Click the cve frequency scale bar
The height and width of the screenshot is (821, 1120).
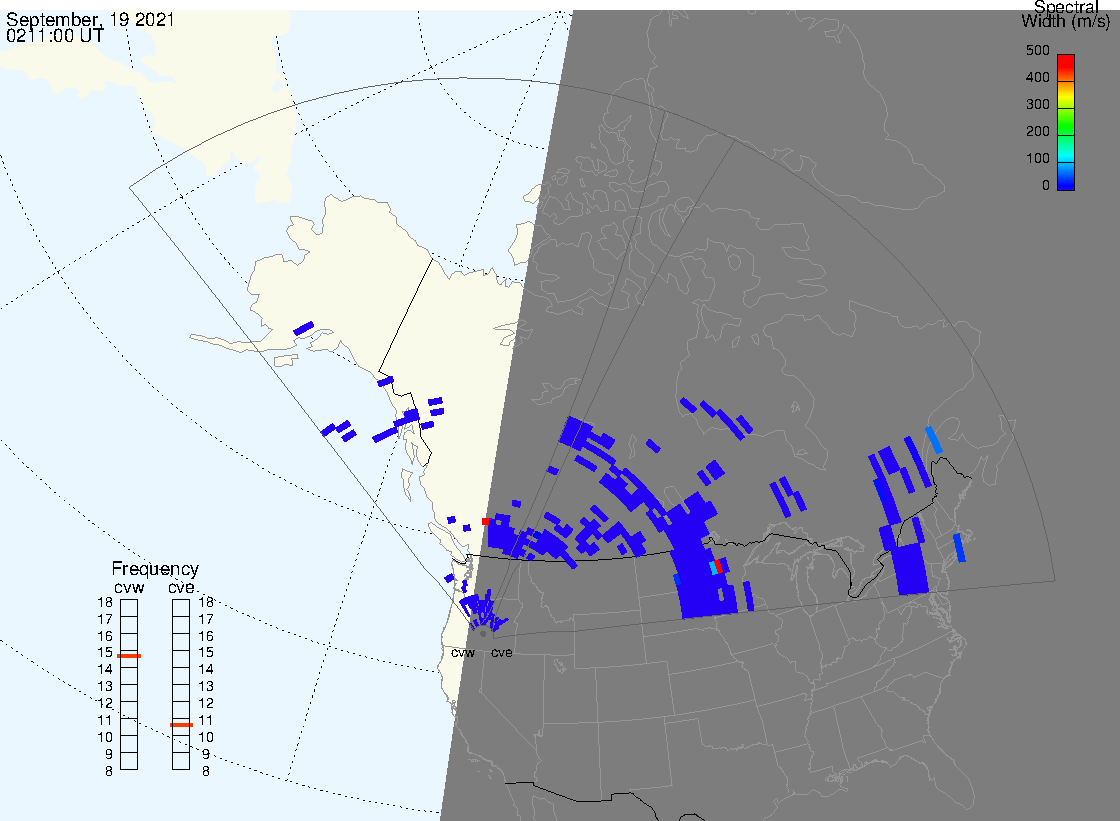181,685
